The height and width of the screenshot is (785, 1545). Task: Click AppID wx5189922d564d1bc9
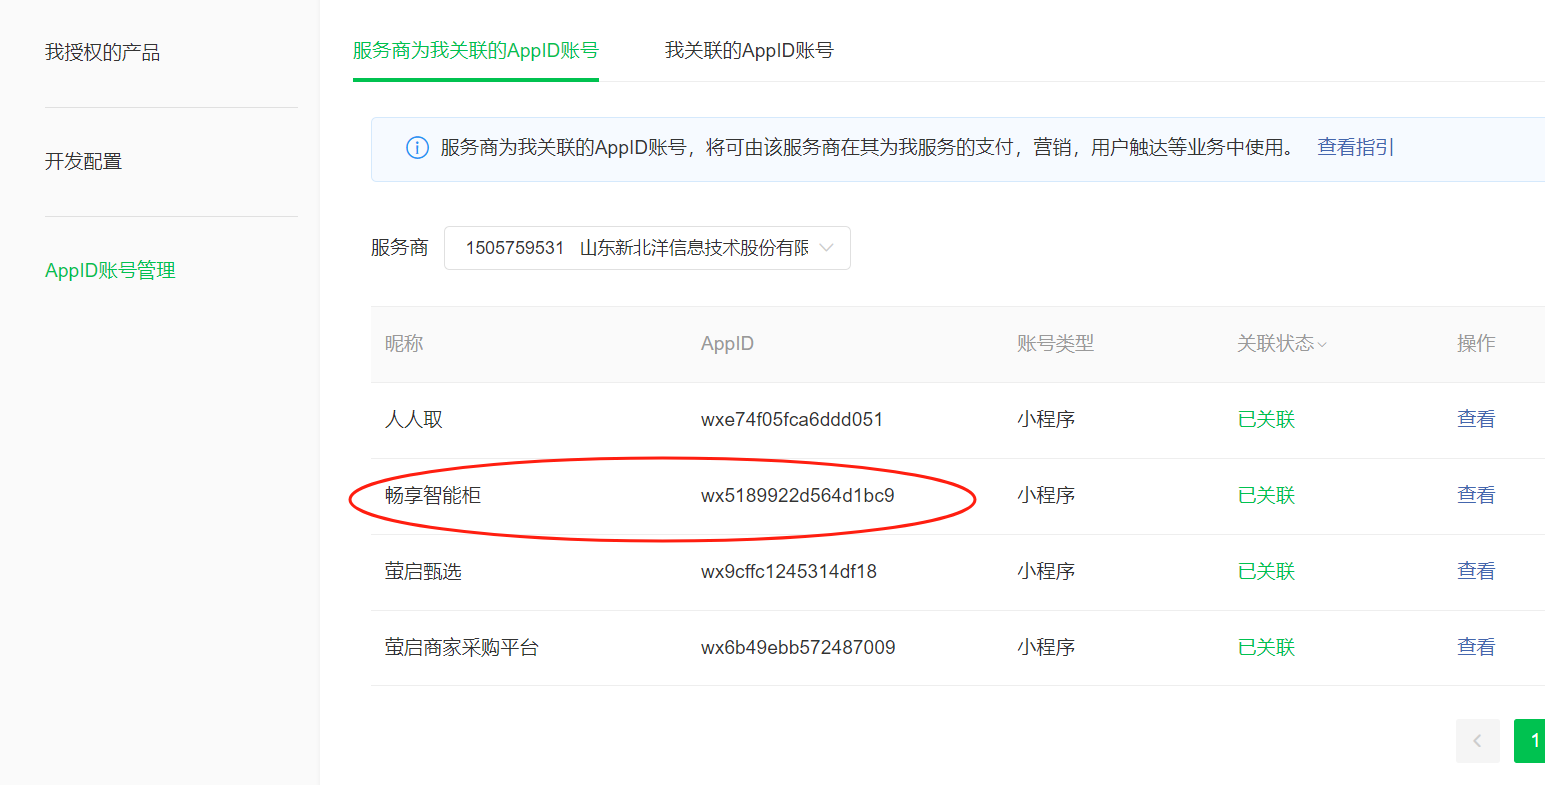pyautogui.click(x=798, y=495)
